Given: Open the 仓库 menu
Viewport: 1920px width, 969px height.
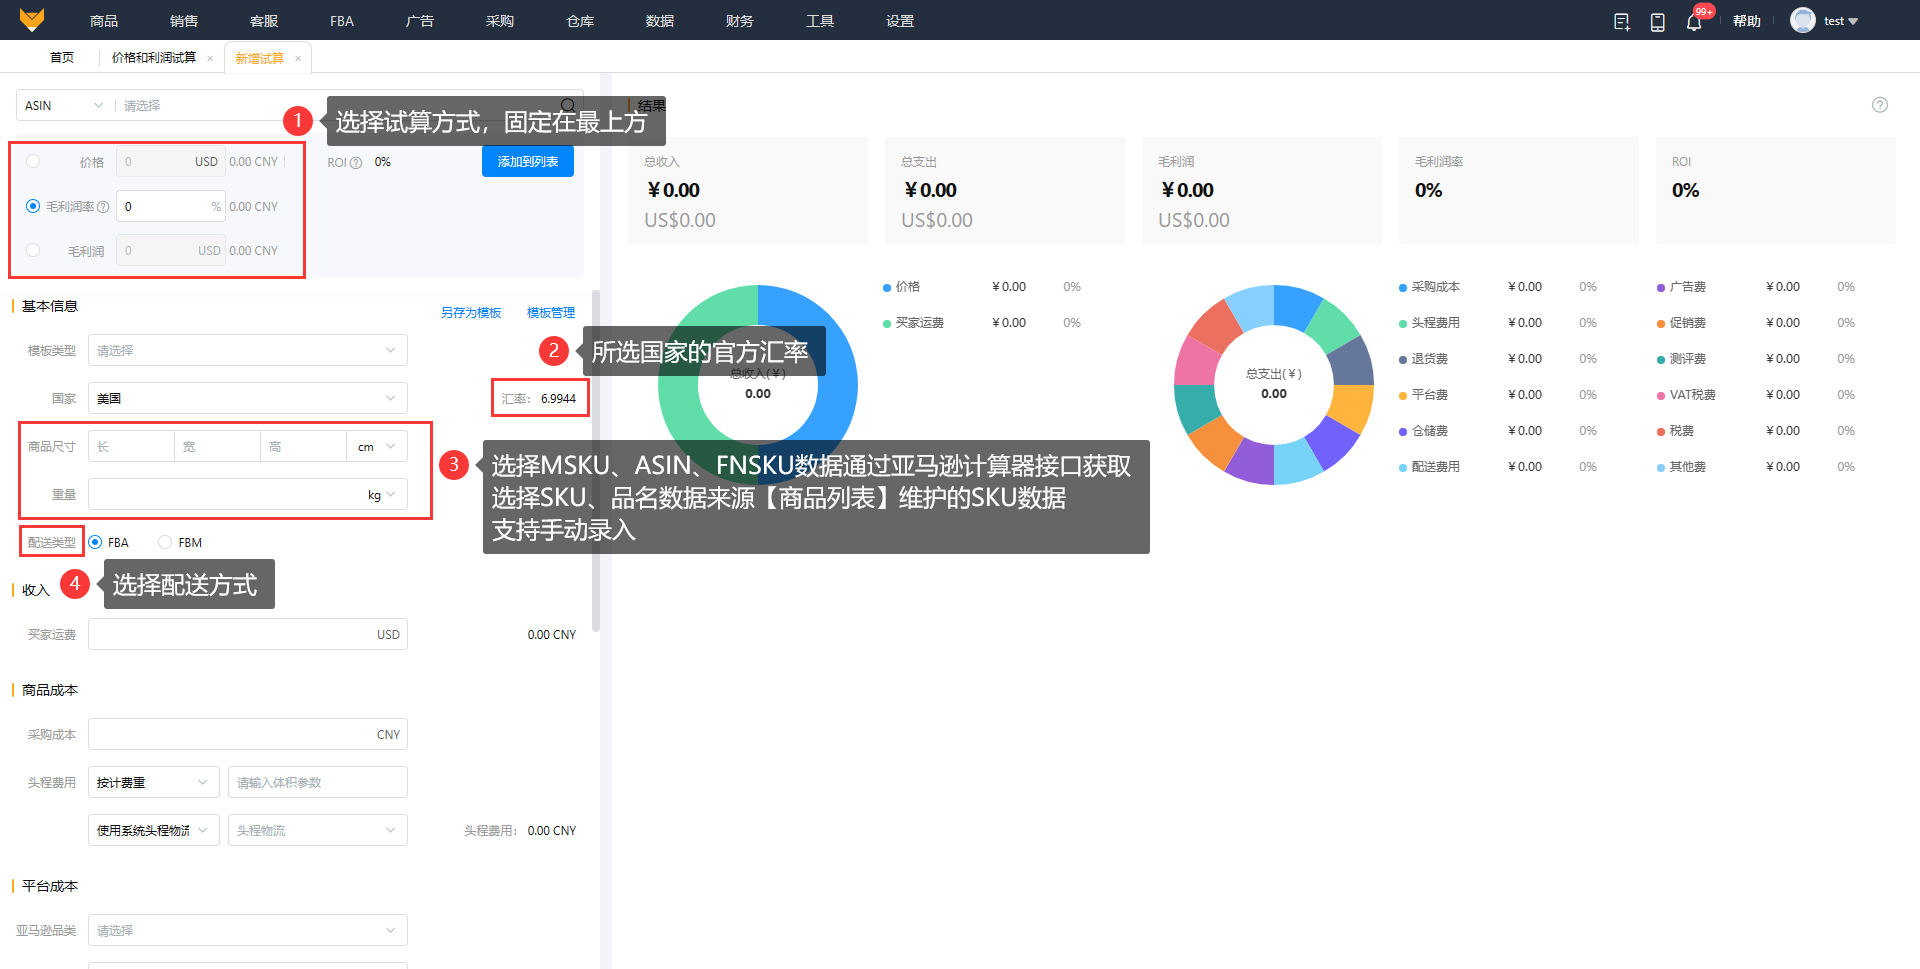Looking at the screenshot, I should pos(580,21).
